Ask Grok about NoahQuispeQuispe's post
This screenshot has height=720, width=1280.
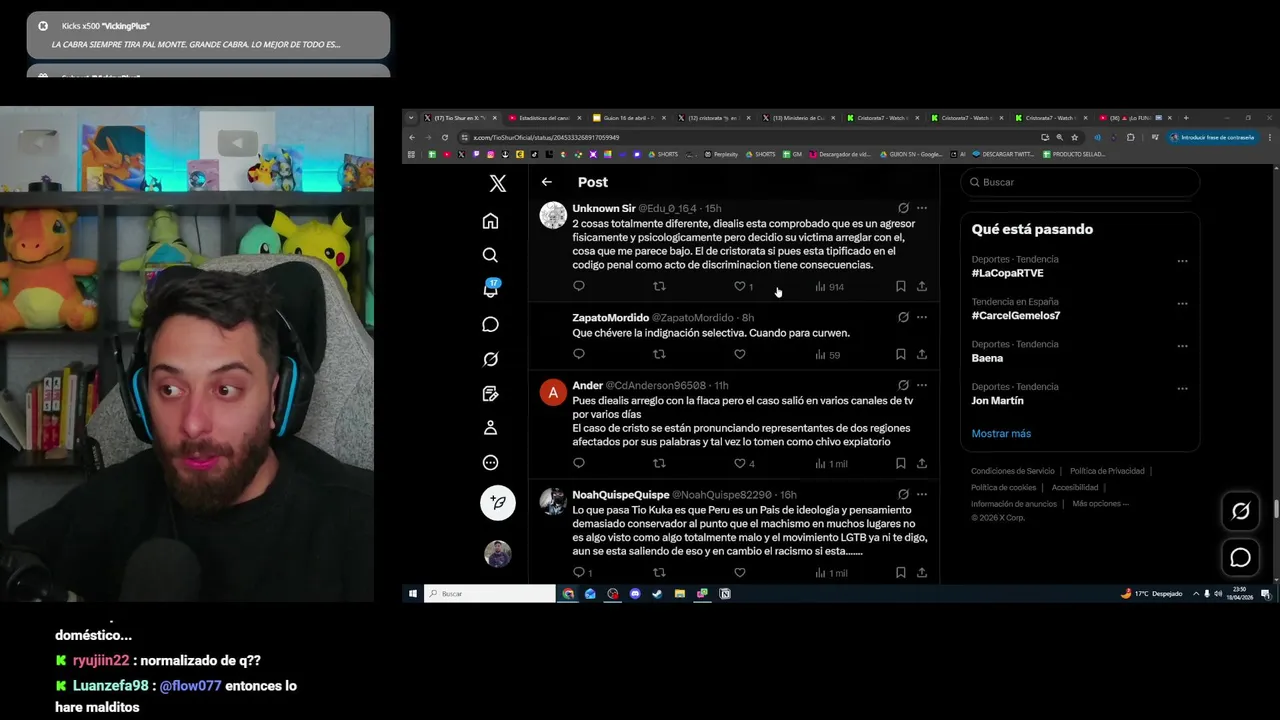[x=903, y=494]
